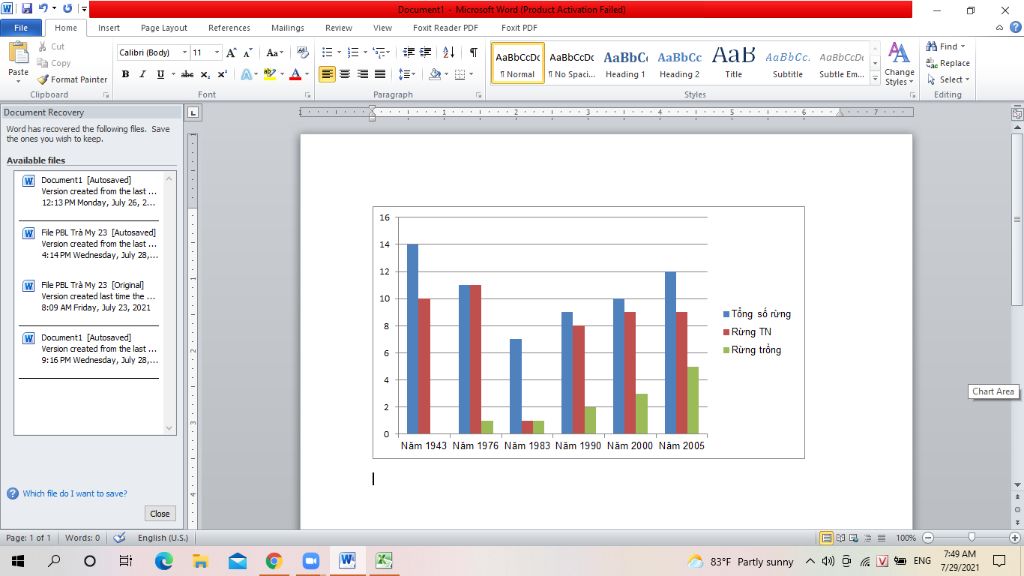Clear formatting icon in Font group
The height and width of the screenshot is (576, 1024).
[x=302, y=52]
